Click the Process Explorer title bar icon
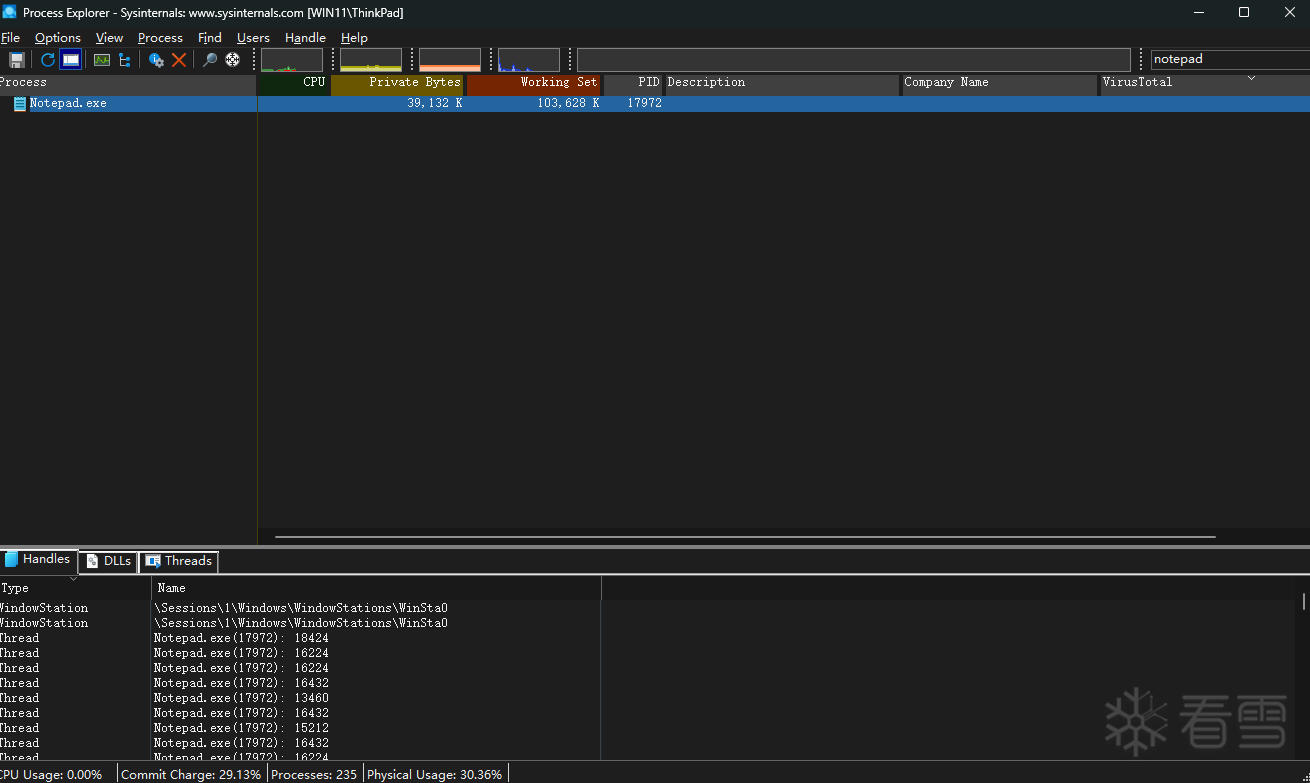The width and height of the screenshot is (1310, 783). click(x=10, y=12)
